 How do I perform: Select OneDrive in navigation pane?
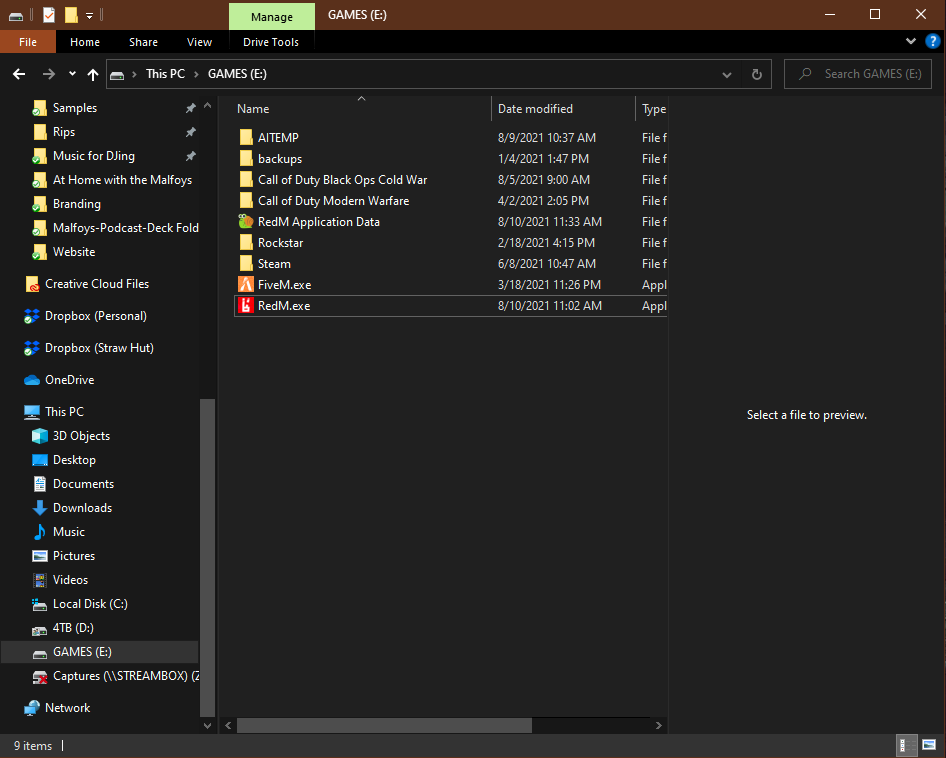(x=69, y=380)
